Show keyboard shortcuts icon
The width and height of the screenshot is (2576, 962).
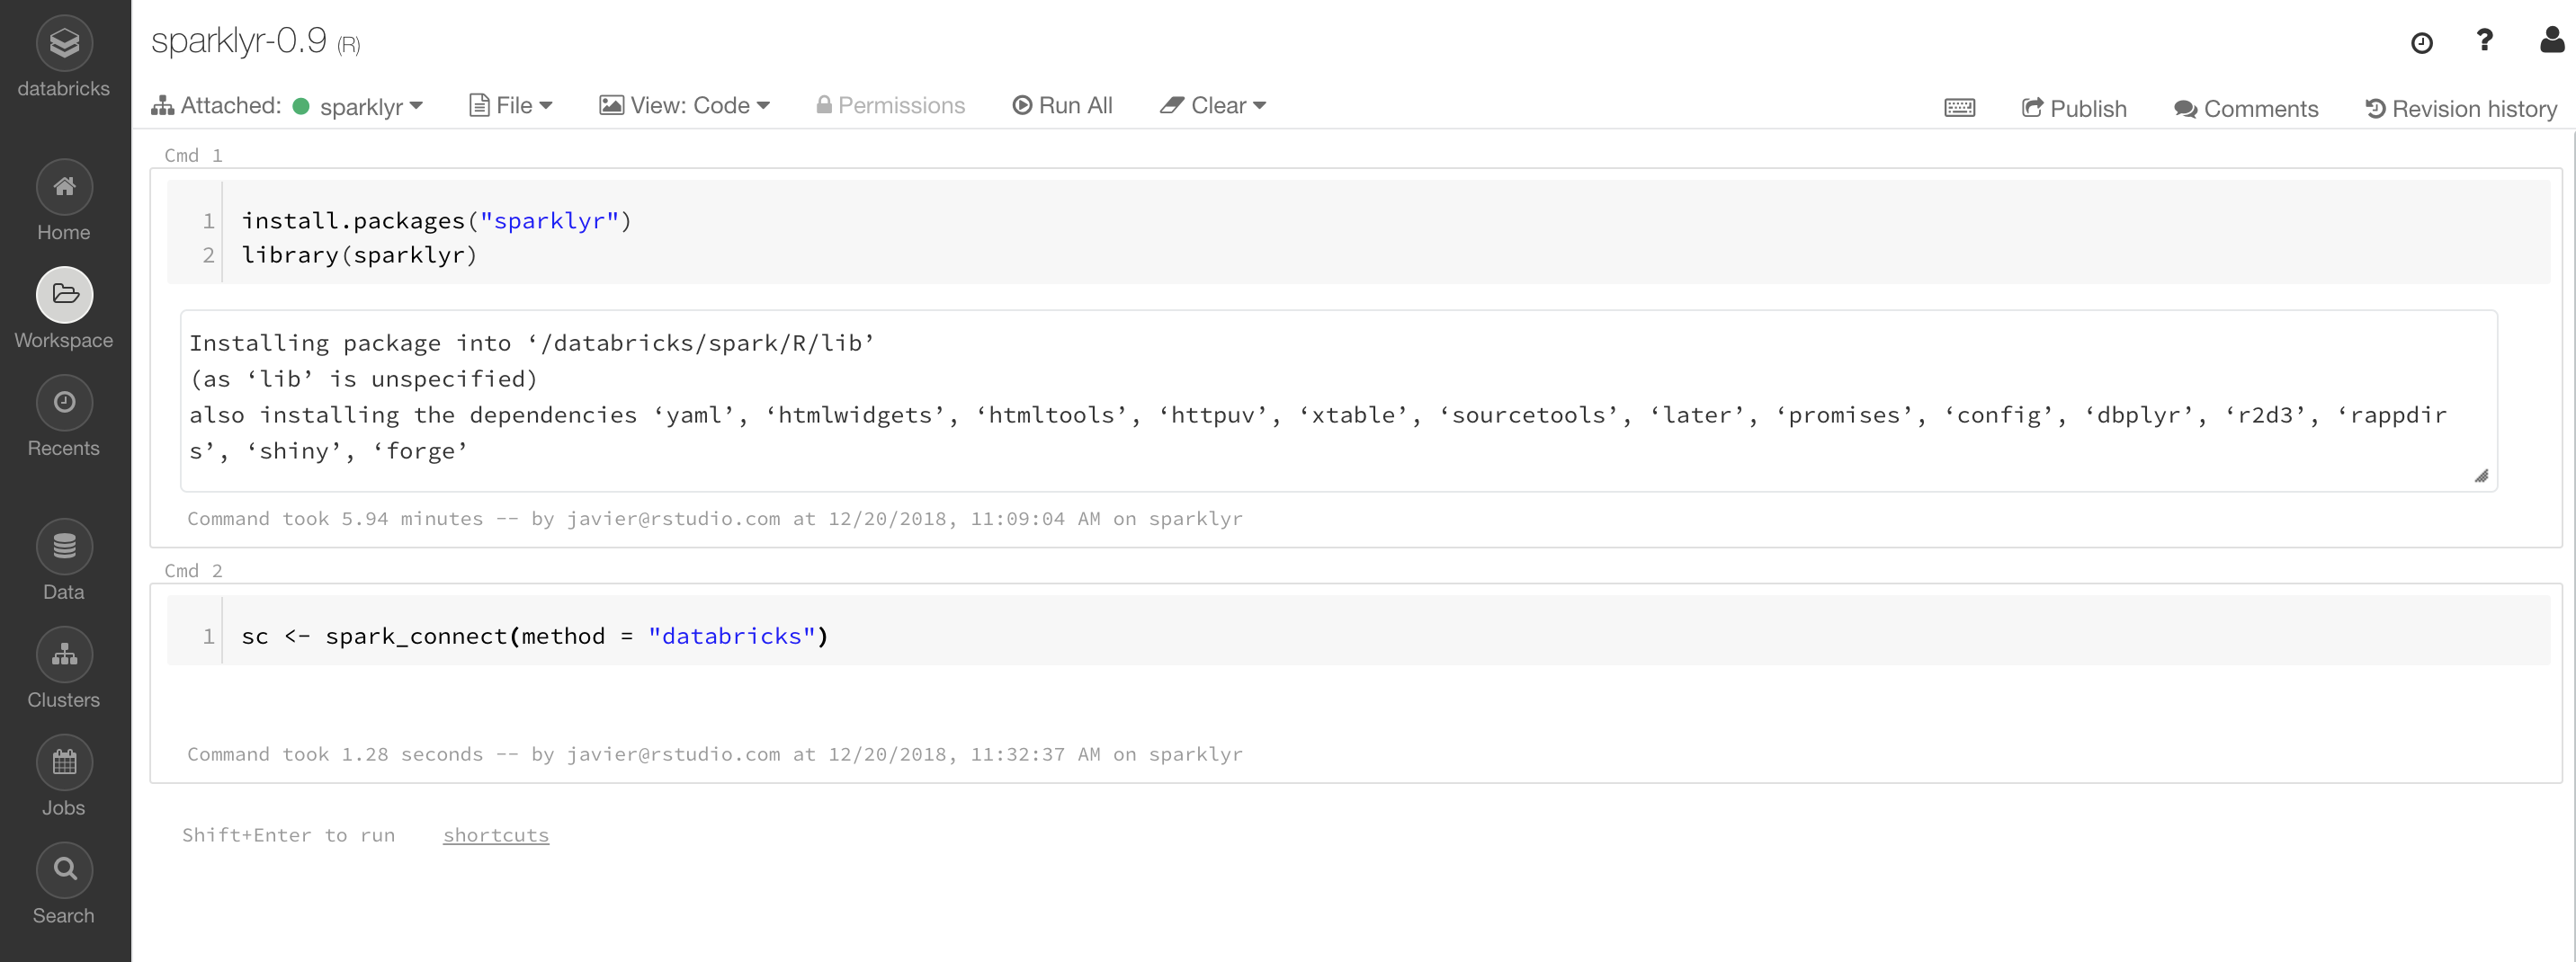[1959, 108]
